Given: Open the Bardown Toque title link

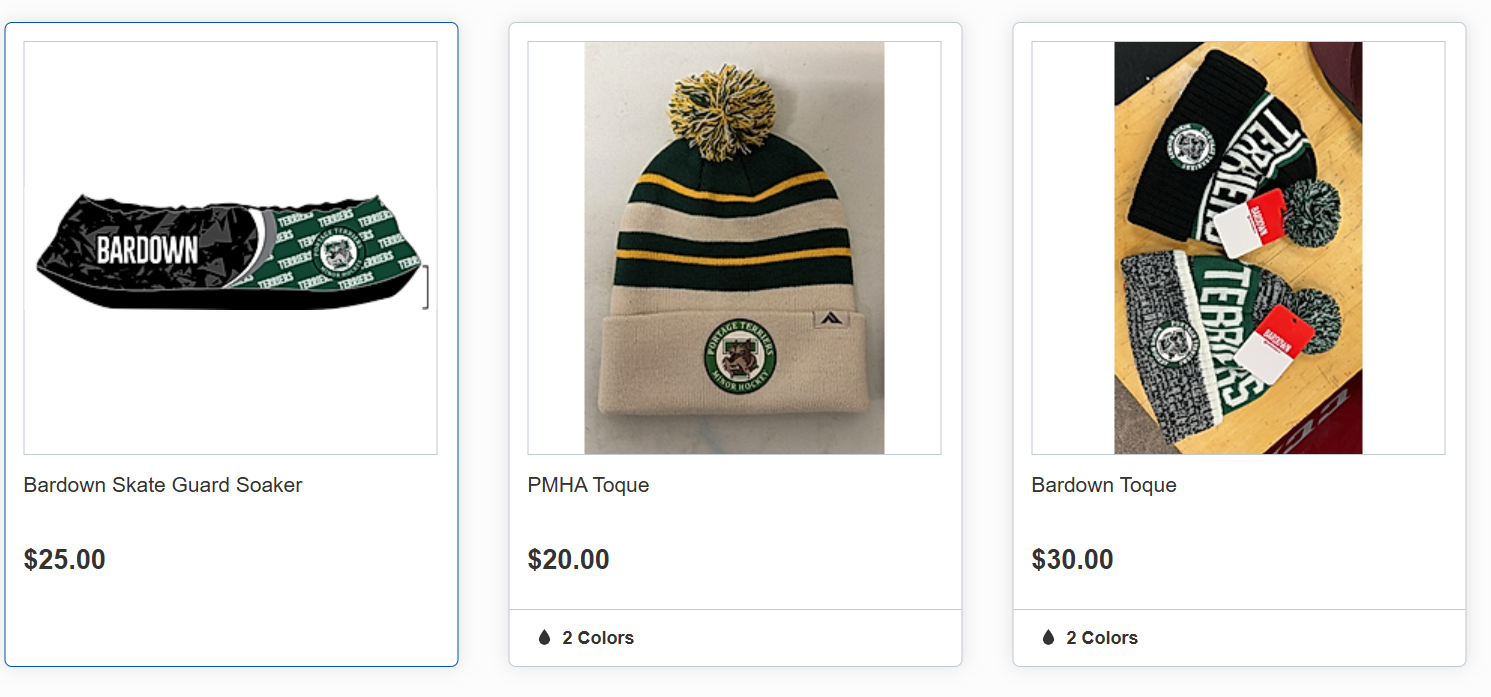Looking at the screenshot, I should pos(1104,485).
